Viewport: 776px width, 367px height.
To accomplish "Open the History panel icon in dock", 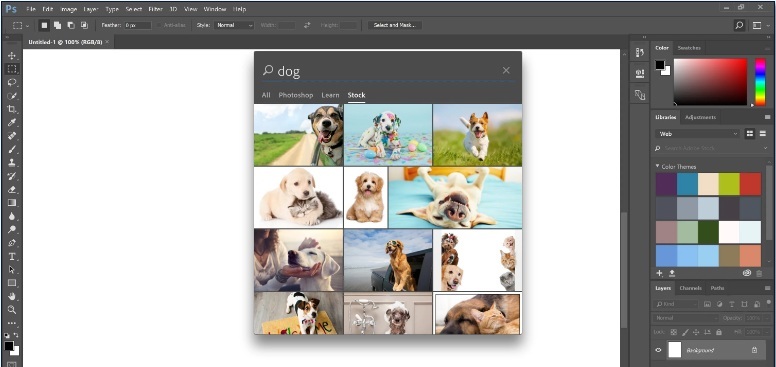I will 639,52.
